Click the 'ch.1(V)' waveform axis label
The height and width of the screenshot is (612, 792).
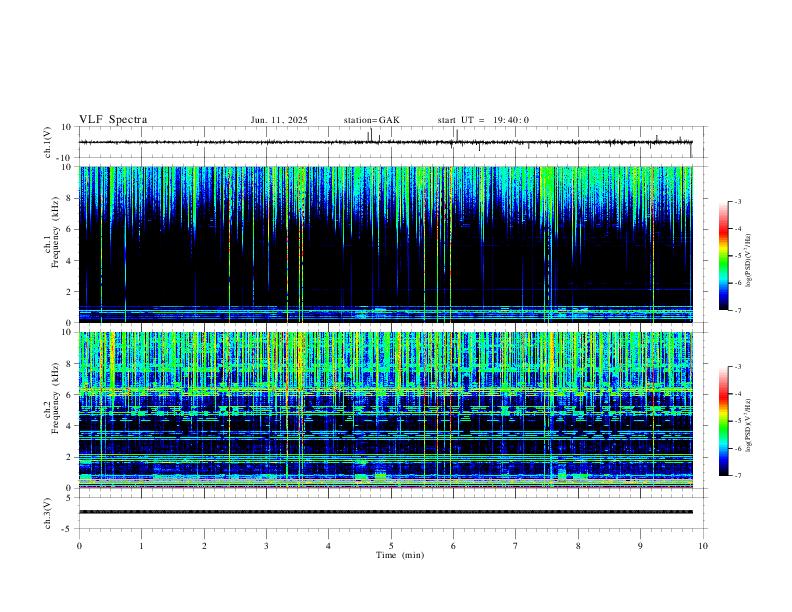[x=48, y=142]
